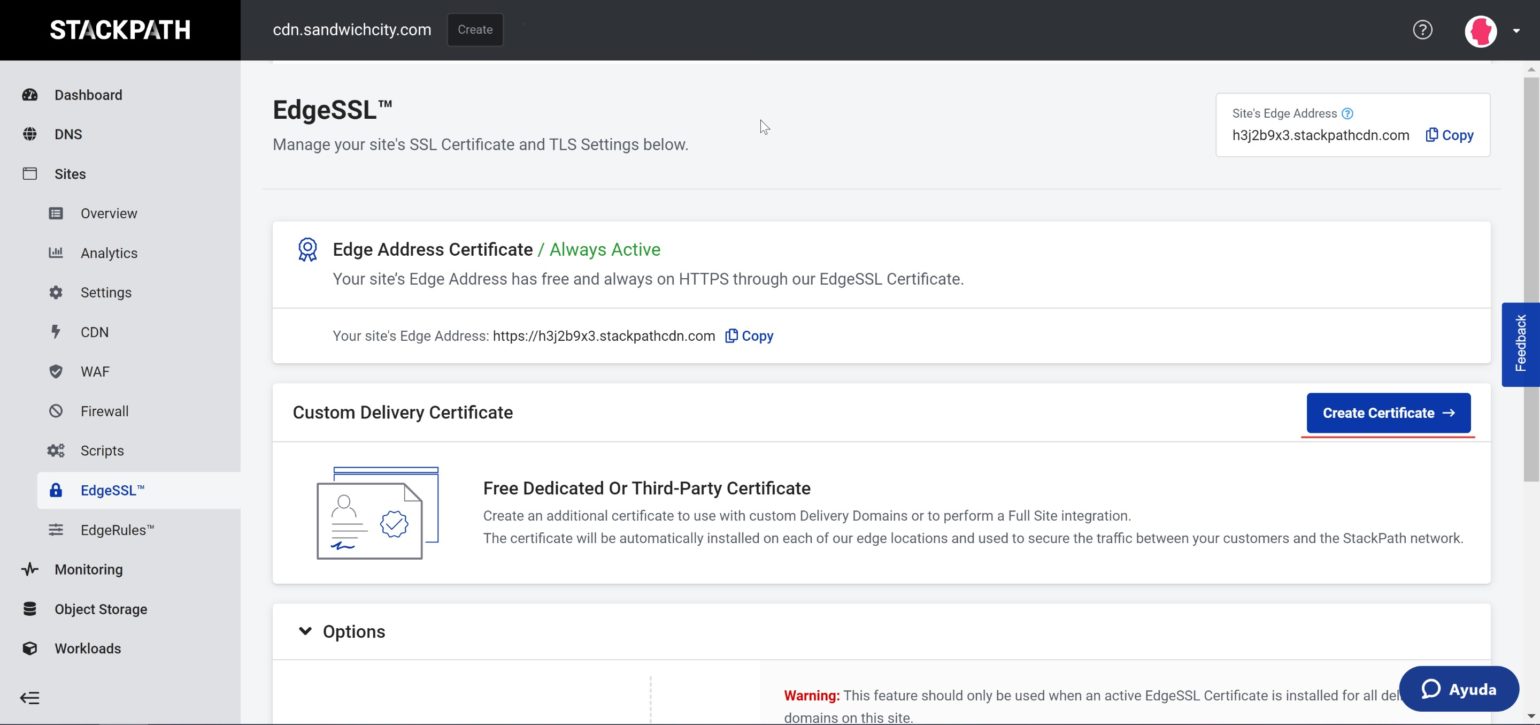This screenshot has width=1540, height=725.
Task: Click the Workloads cube icon
Action: tap(30, 648)
